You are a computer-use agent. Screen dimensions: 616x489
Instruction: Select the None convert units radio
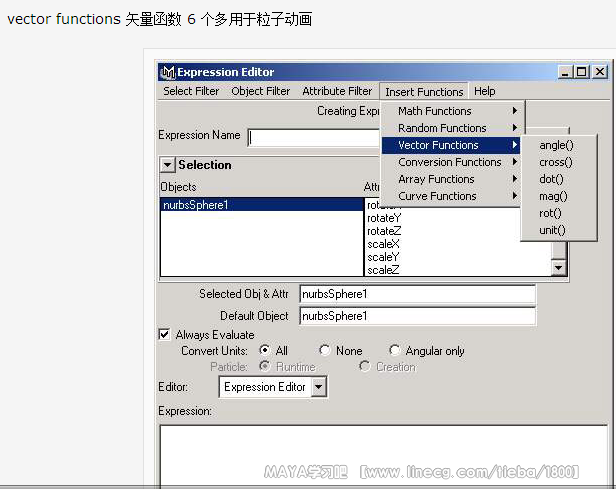[325, 351]
